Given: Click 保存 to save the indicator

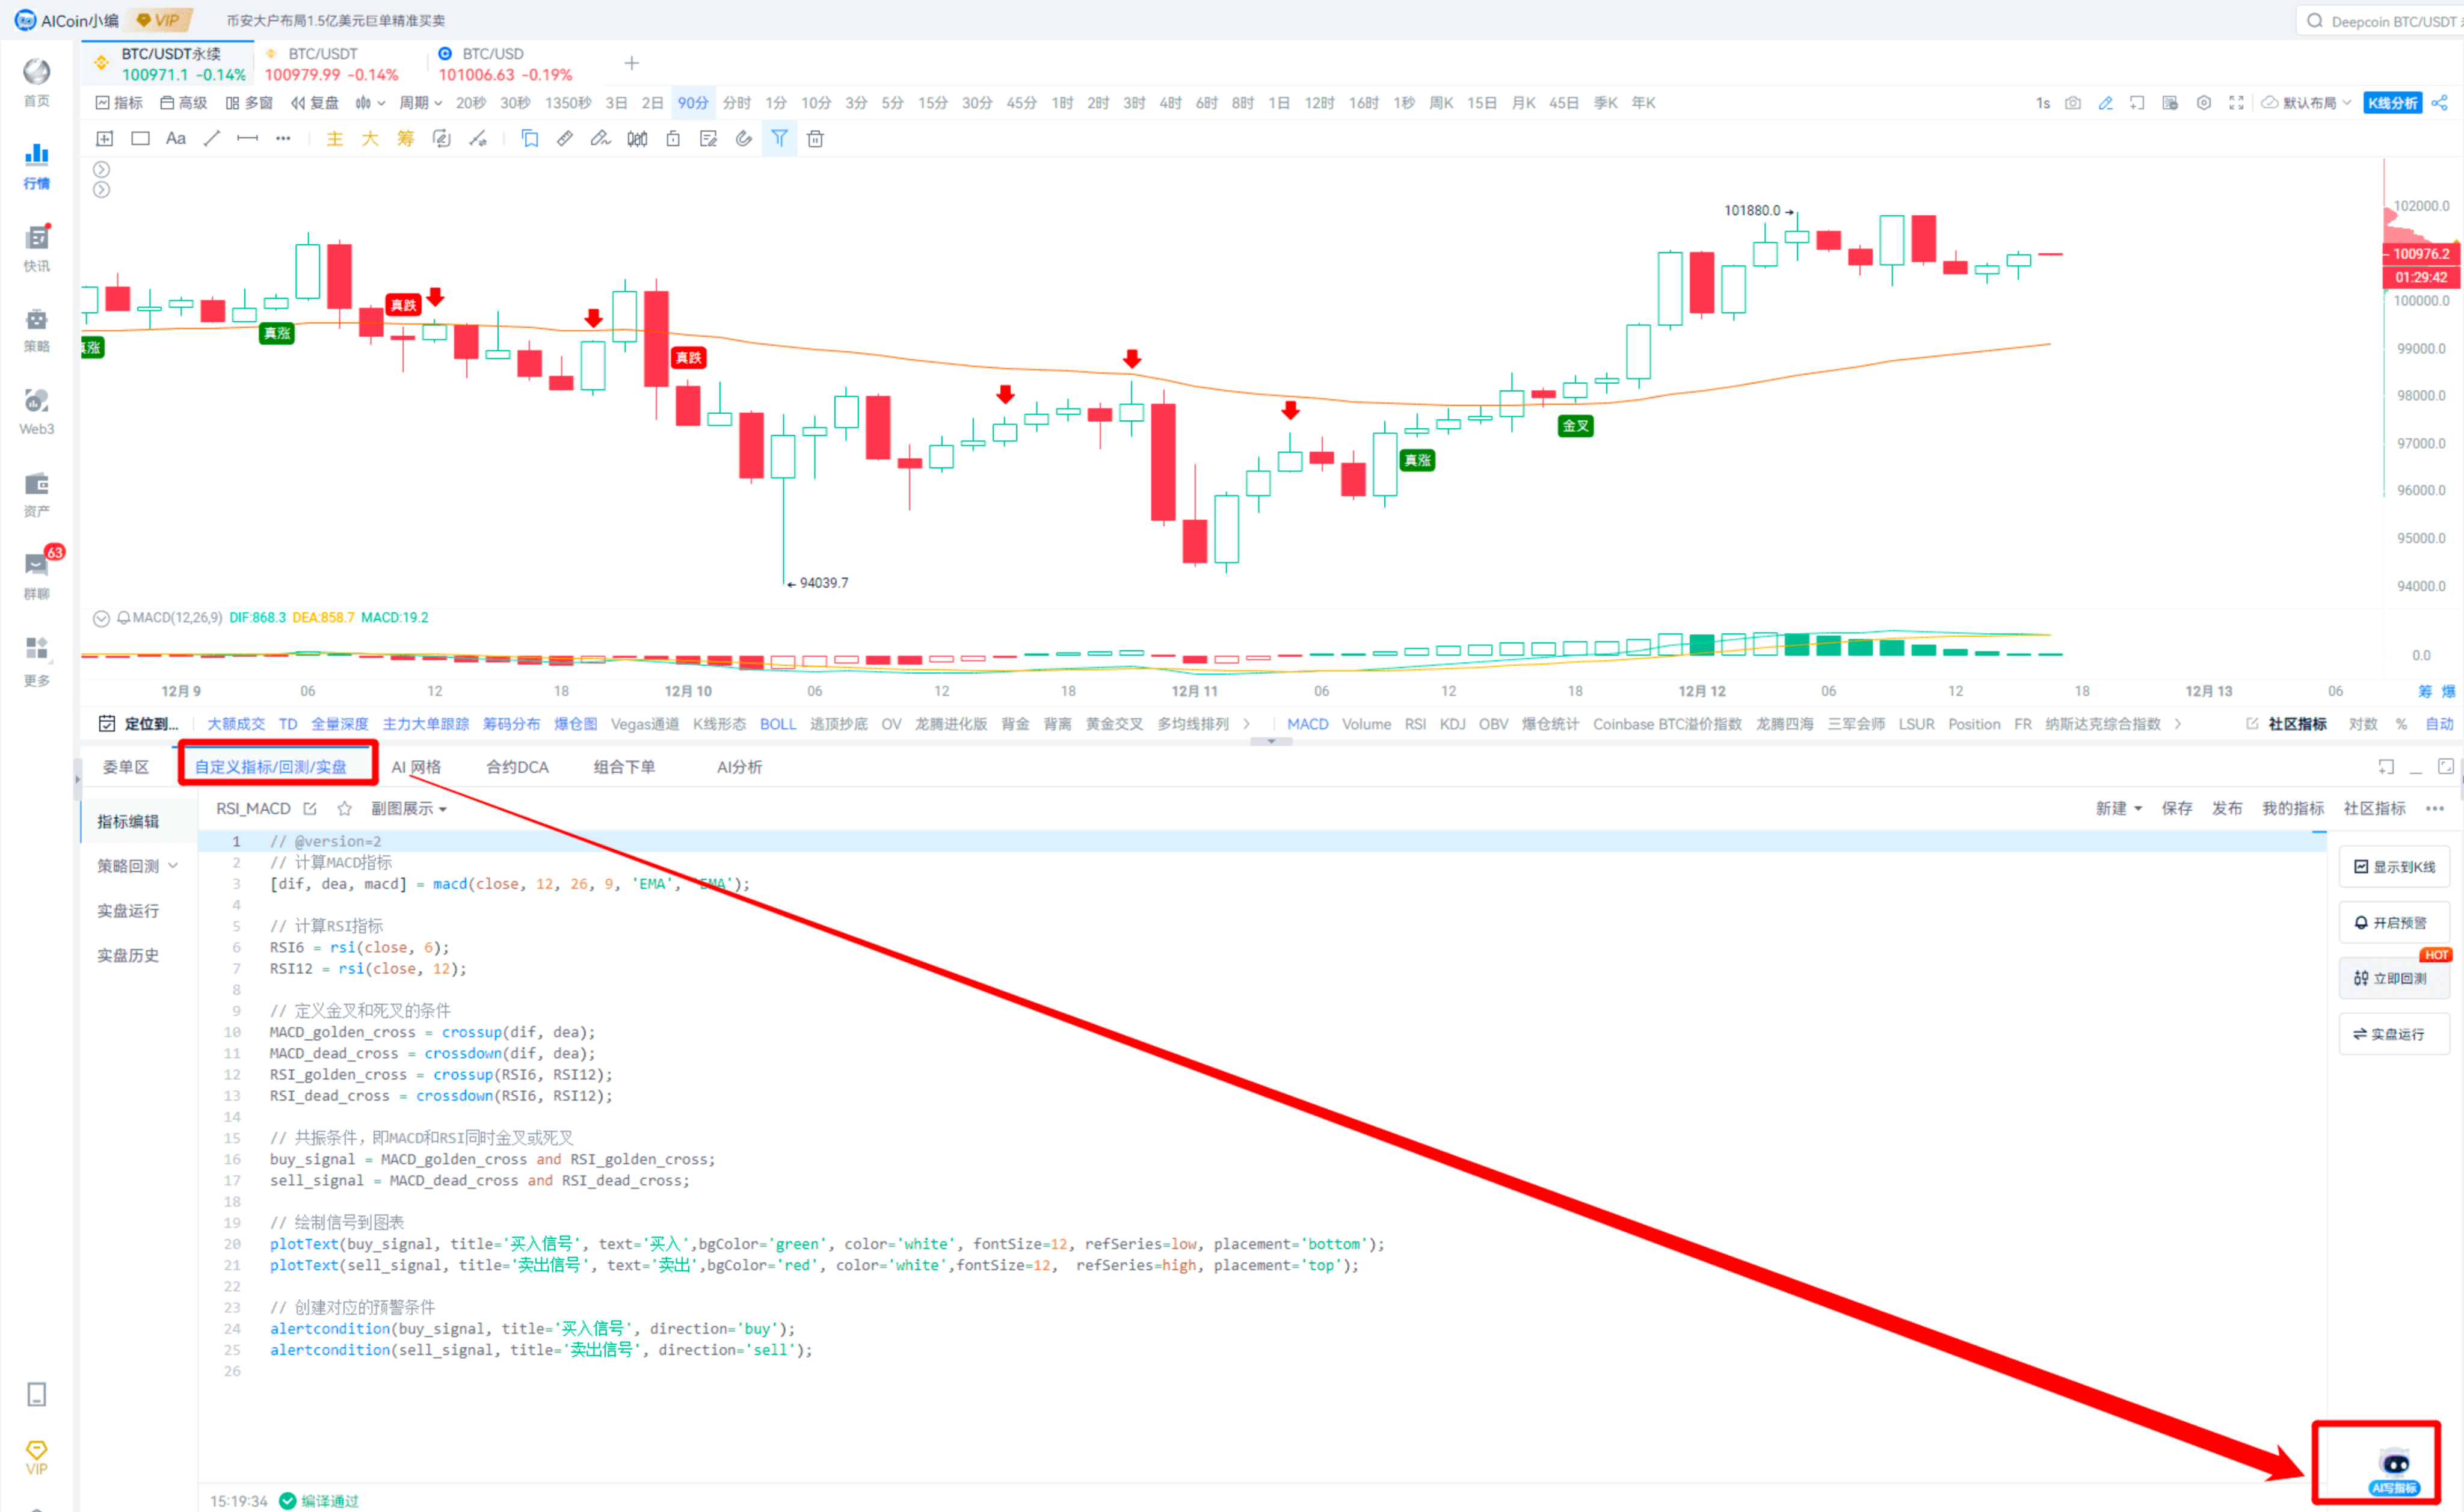Looking at the screenshot, I should click(2177, 808).
